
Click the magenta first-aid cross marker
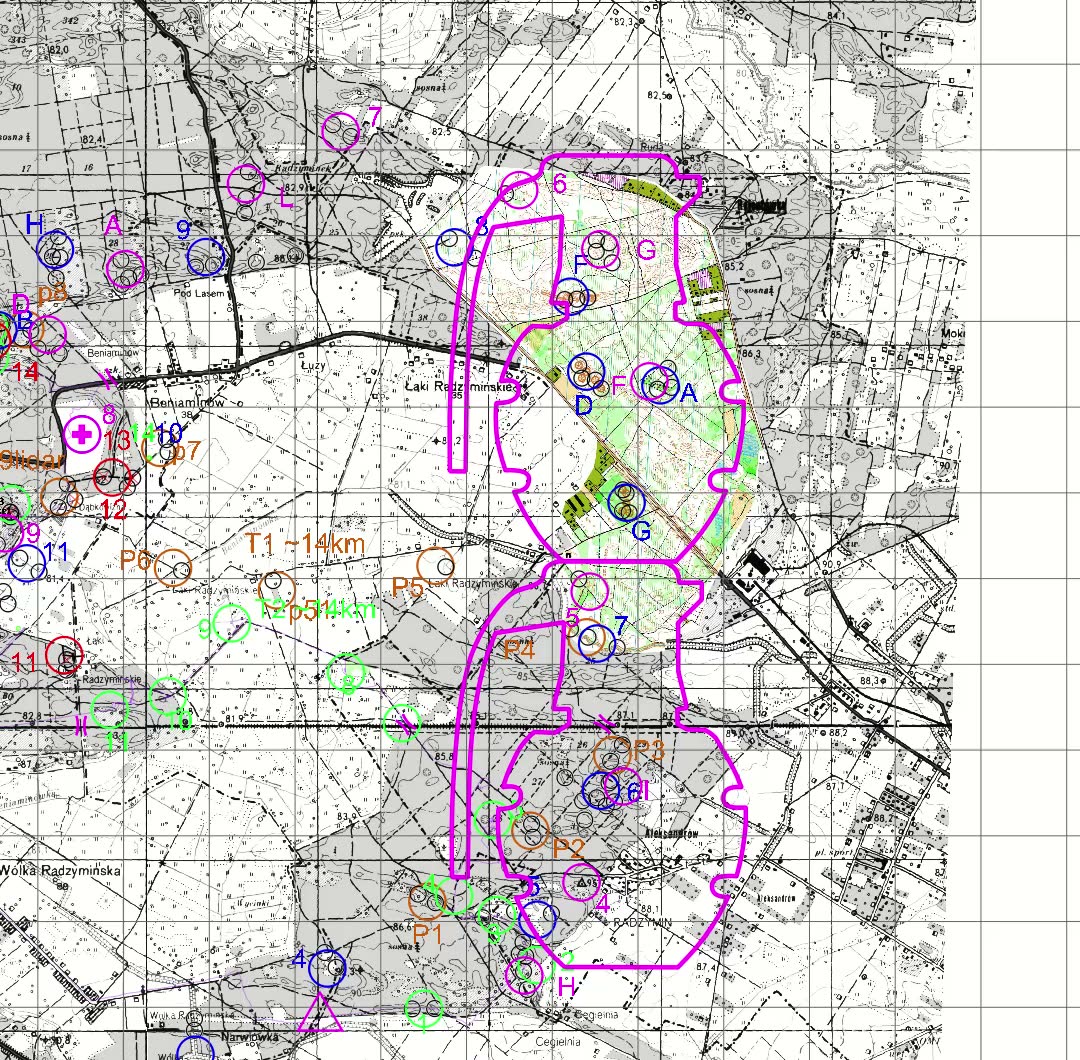coord(82,435)
